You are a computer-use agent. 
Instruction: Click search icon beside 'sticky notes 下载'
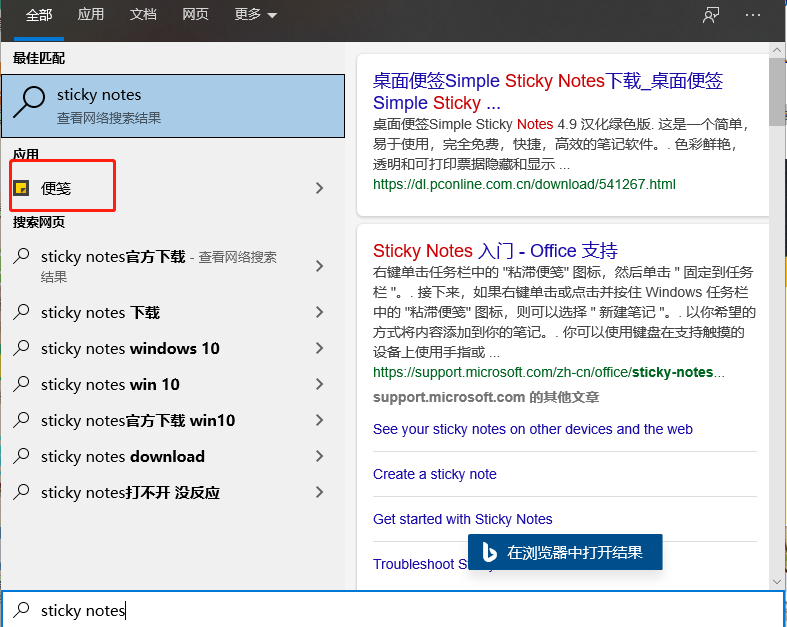(21, 312)
